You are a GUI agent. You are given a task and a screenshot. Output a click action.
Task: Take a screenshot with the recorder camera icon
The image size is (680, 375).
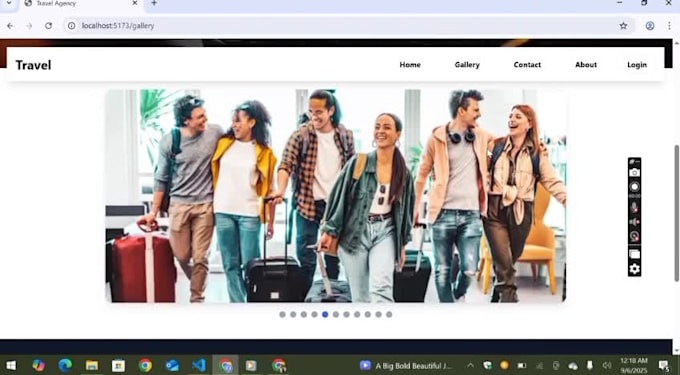coord(634,173)
